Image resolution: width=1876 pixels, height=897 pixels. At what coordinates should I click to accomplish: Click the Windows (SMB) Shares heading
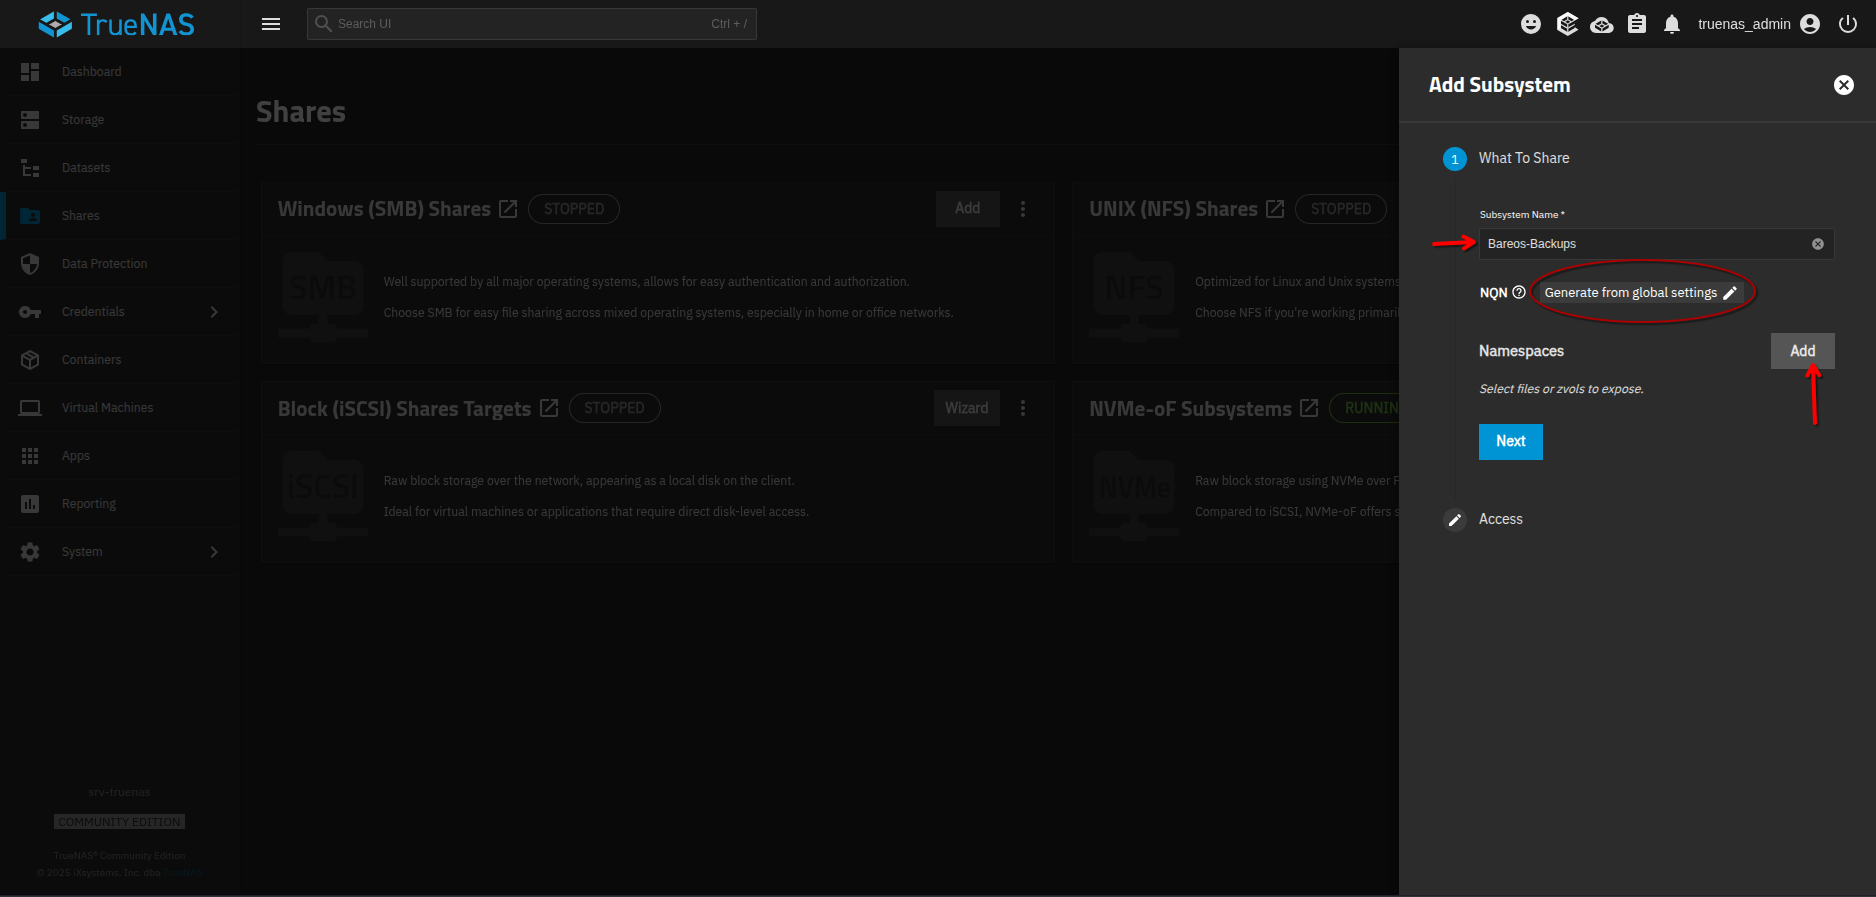pos(384,209)
